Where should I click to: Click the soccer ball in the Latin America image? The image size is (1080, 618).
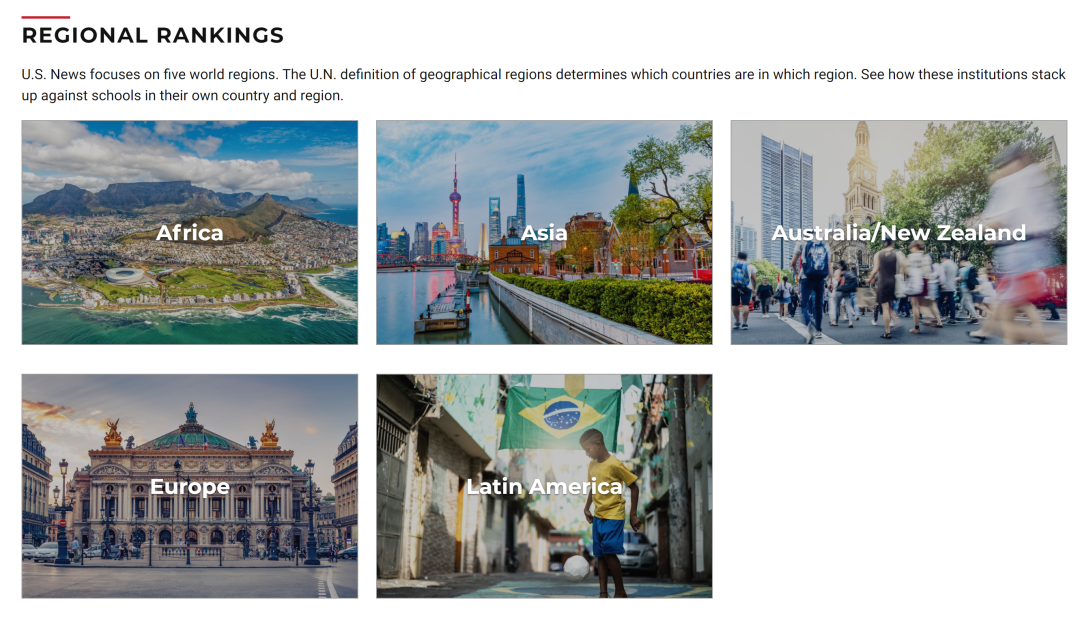click(576, 567)
